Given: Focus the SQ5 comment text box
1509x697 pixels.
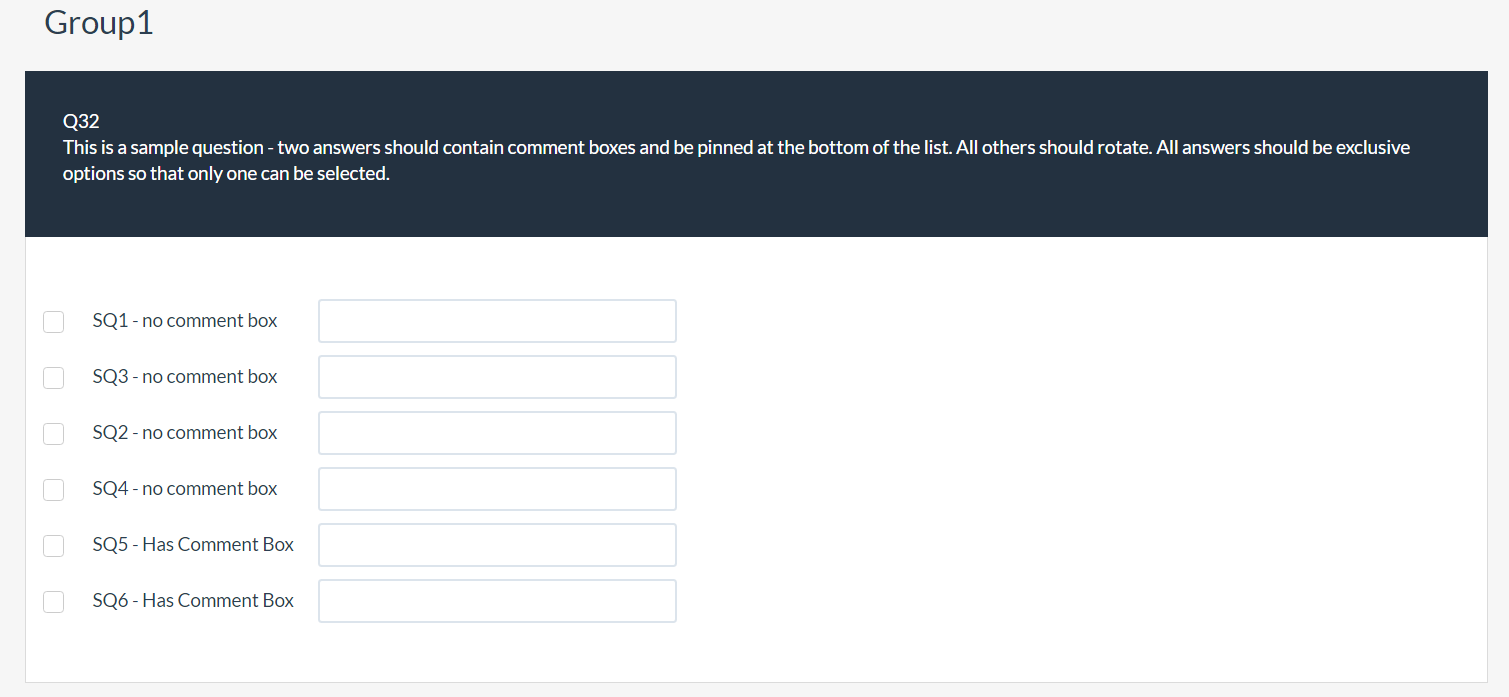Looking at the screenshot, I should [497, 545].
